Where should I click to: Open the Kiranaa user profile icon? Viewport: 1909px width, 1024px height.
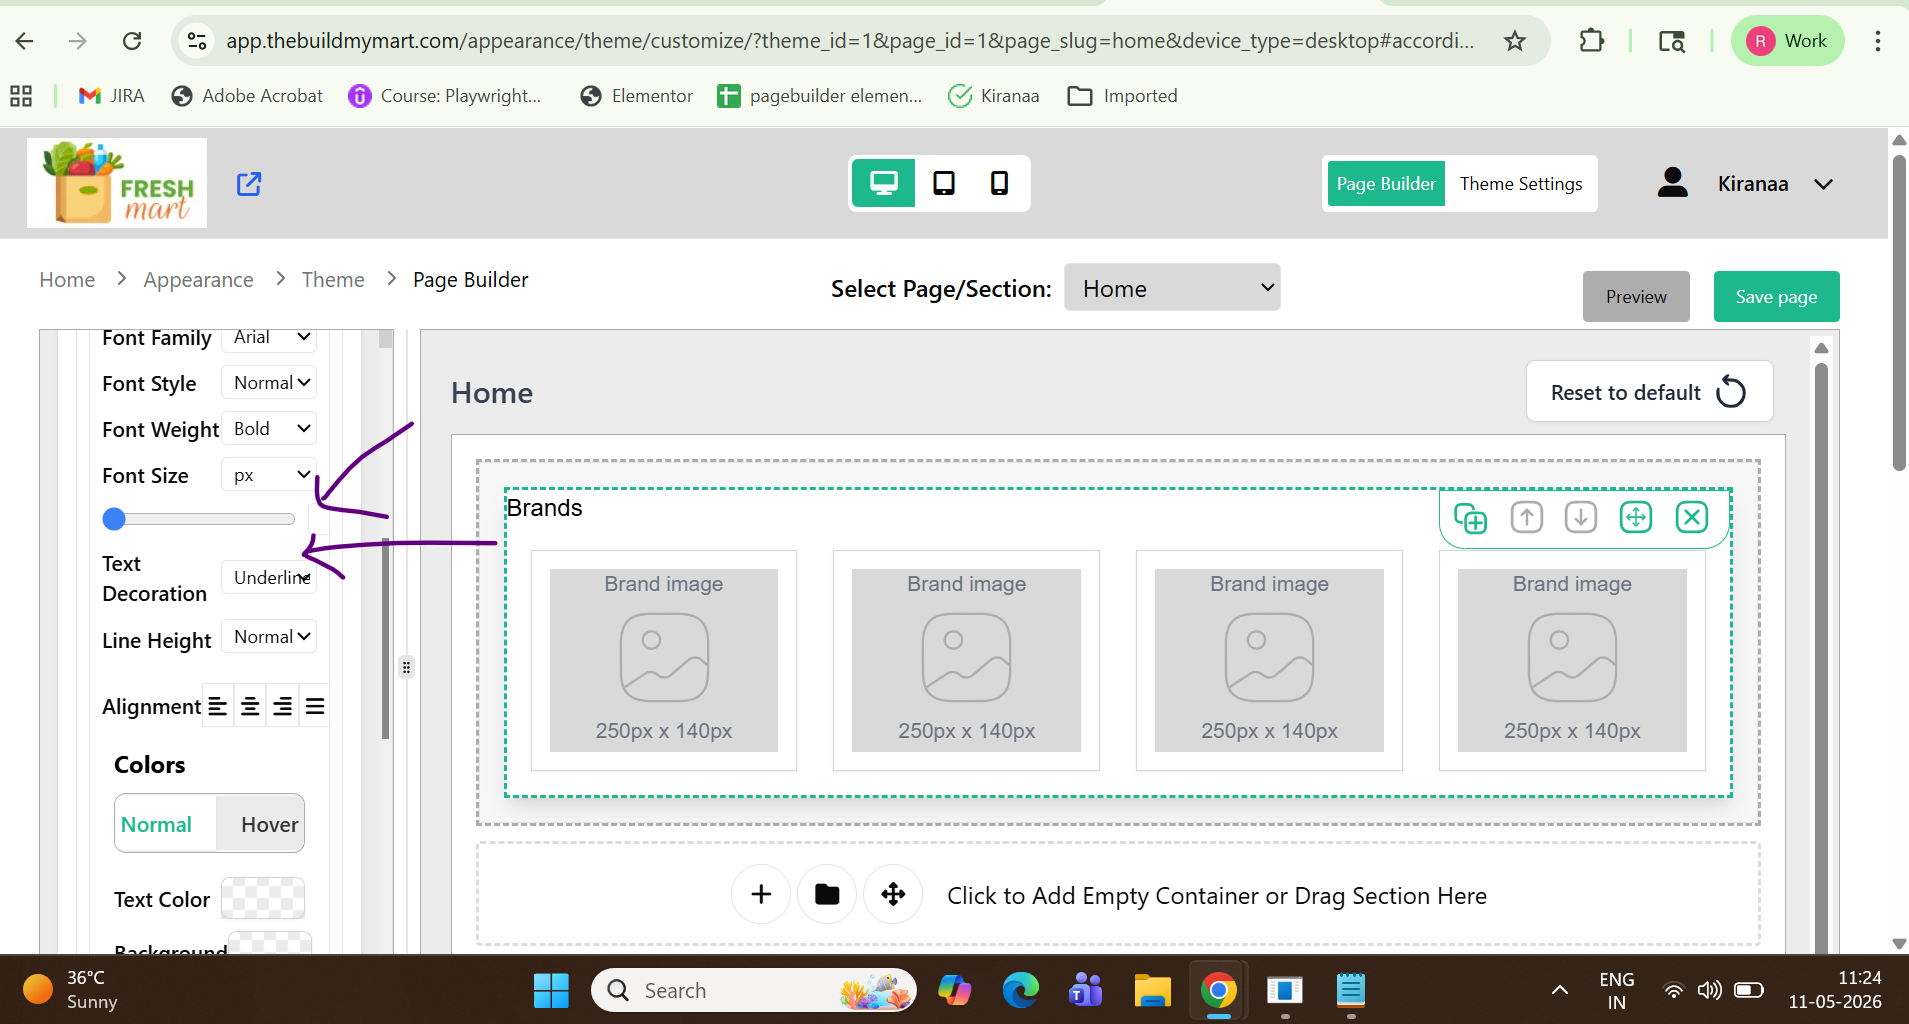point(1673,183)
